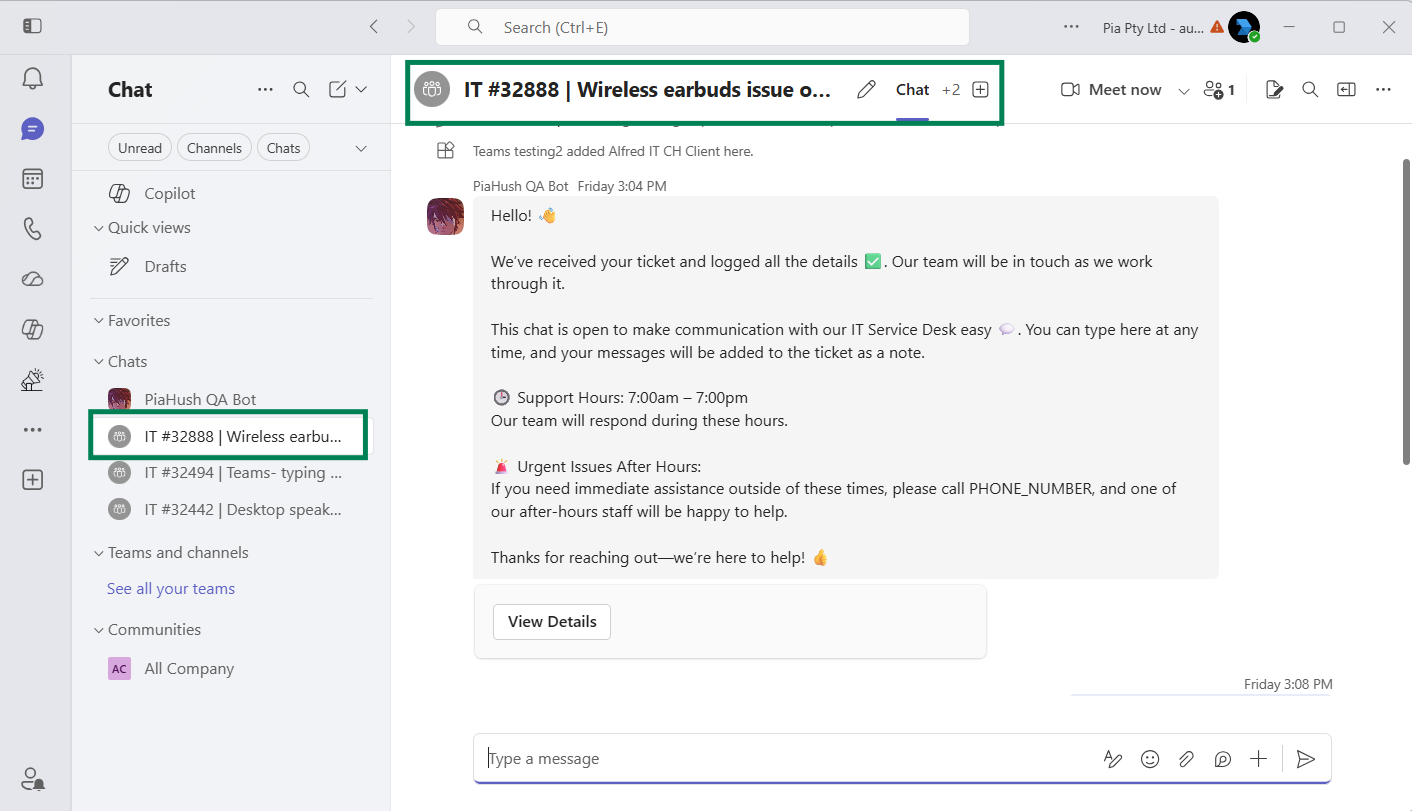Open Settings and more ellipsis in title bar
This screenshot has height=811, width=1412.
(x=1071, y=27)
